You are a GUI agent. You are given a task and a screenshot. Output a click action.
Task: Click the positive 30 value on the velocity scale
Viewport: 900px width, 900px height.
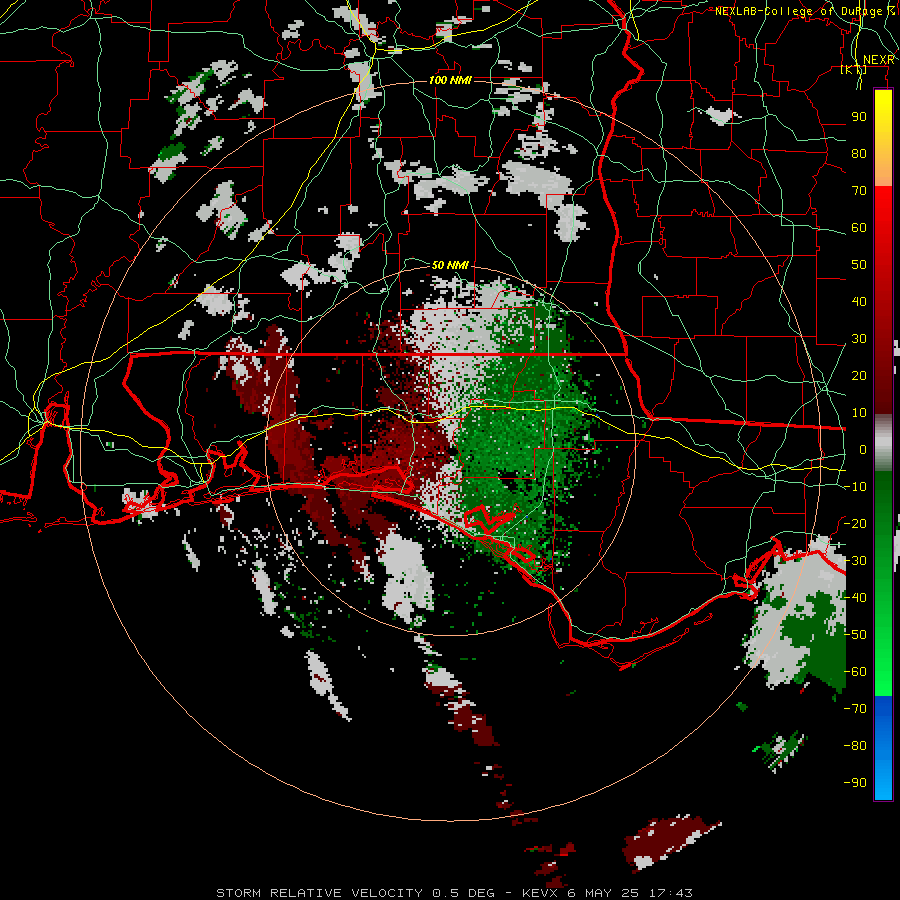pyautogui.click(x=859, y=339)
